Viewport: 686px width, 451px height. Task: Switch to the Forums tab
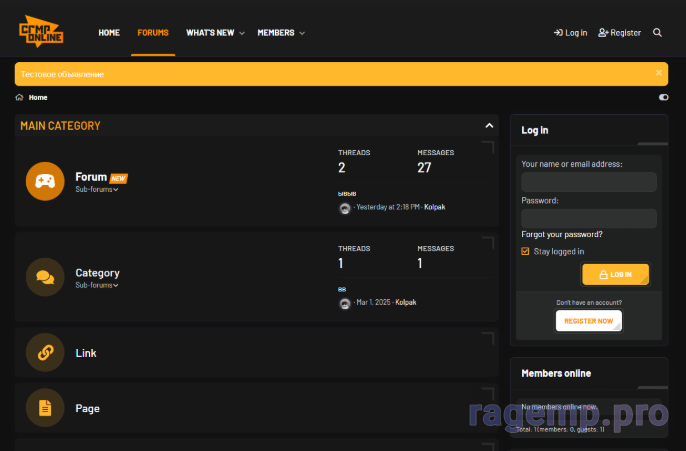point(153,32)
